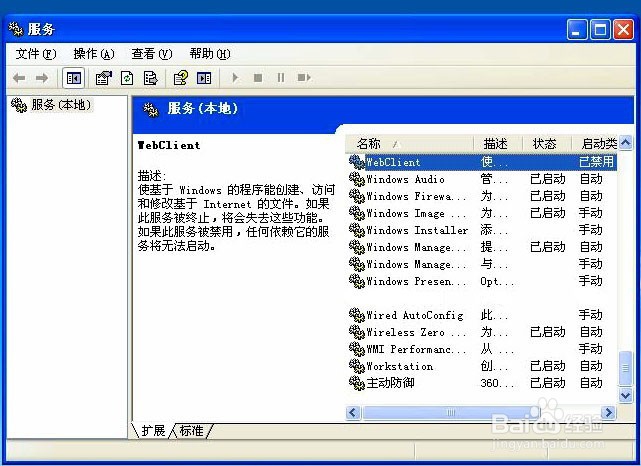Select the Wireless Zero service row
This screenshot has height=466, width=641.
(x=482, y=332)
